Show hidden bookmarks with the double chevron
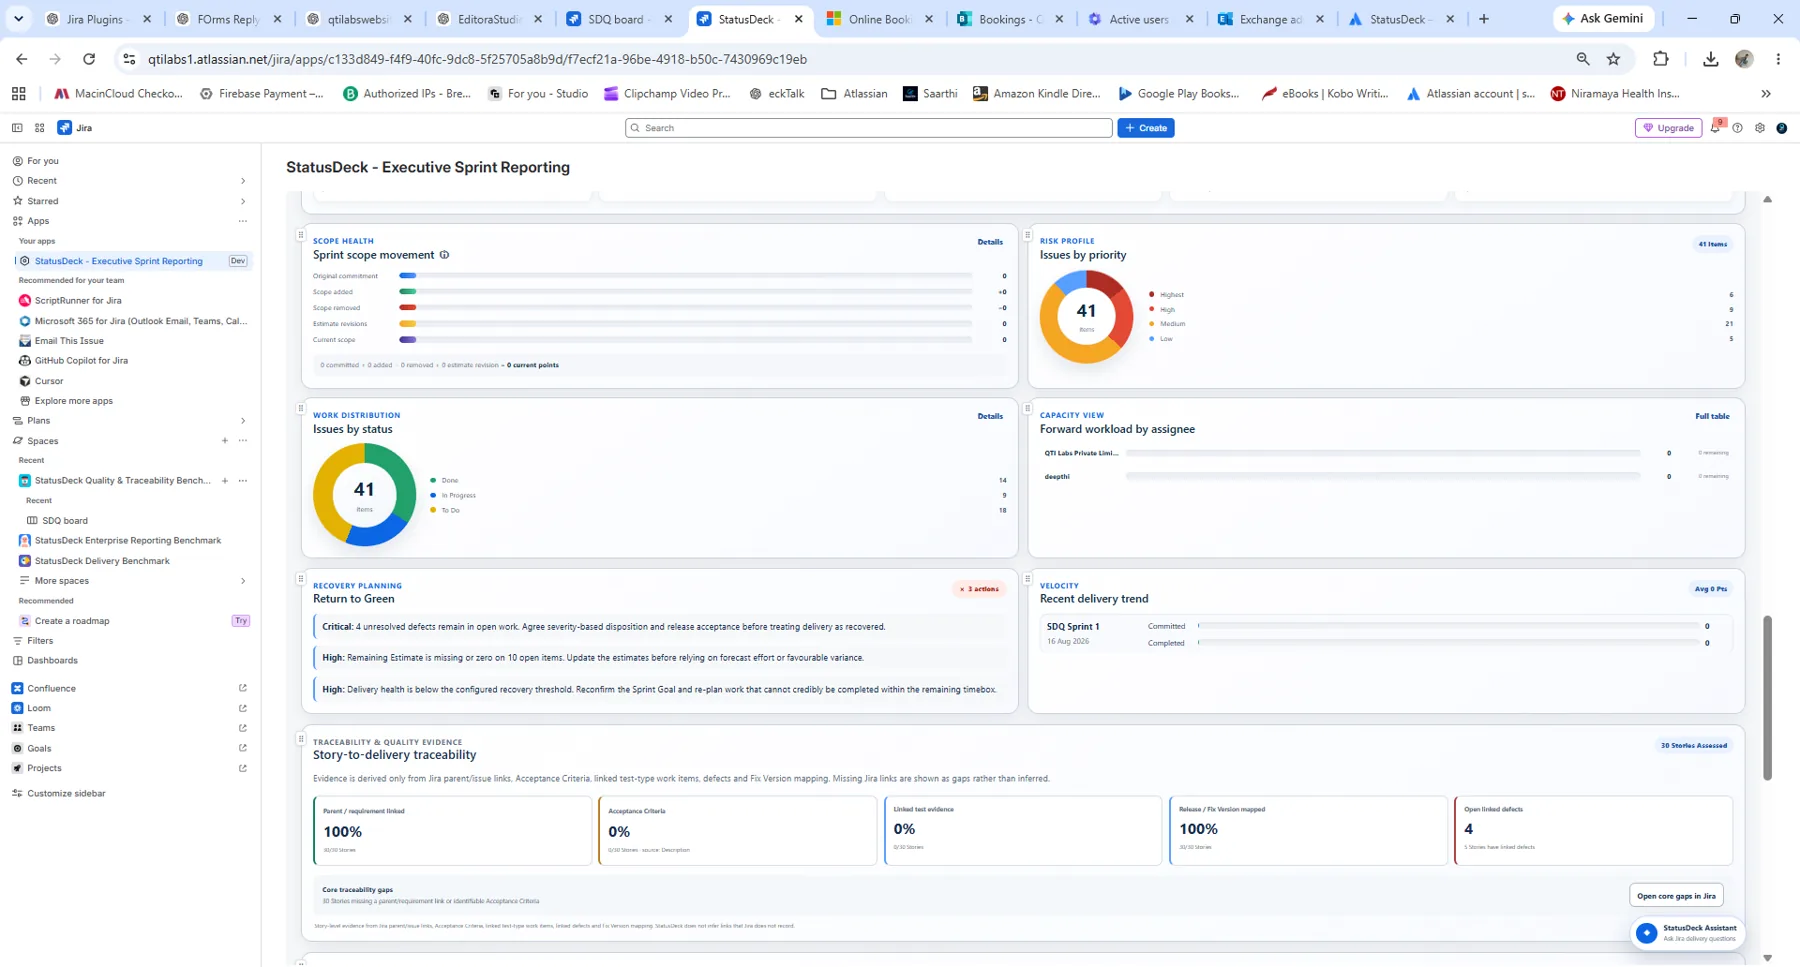 pos(1766,94)
